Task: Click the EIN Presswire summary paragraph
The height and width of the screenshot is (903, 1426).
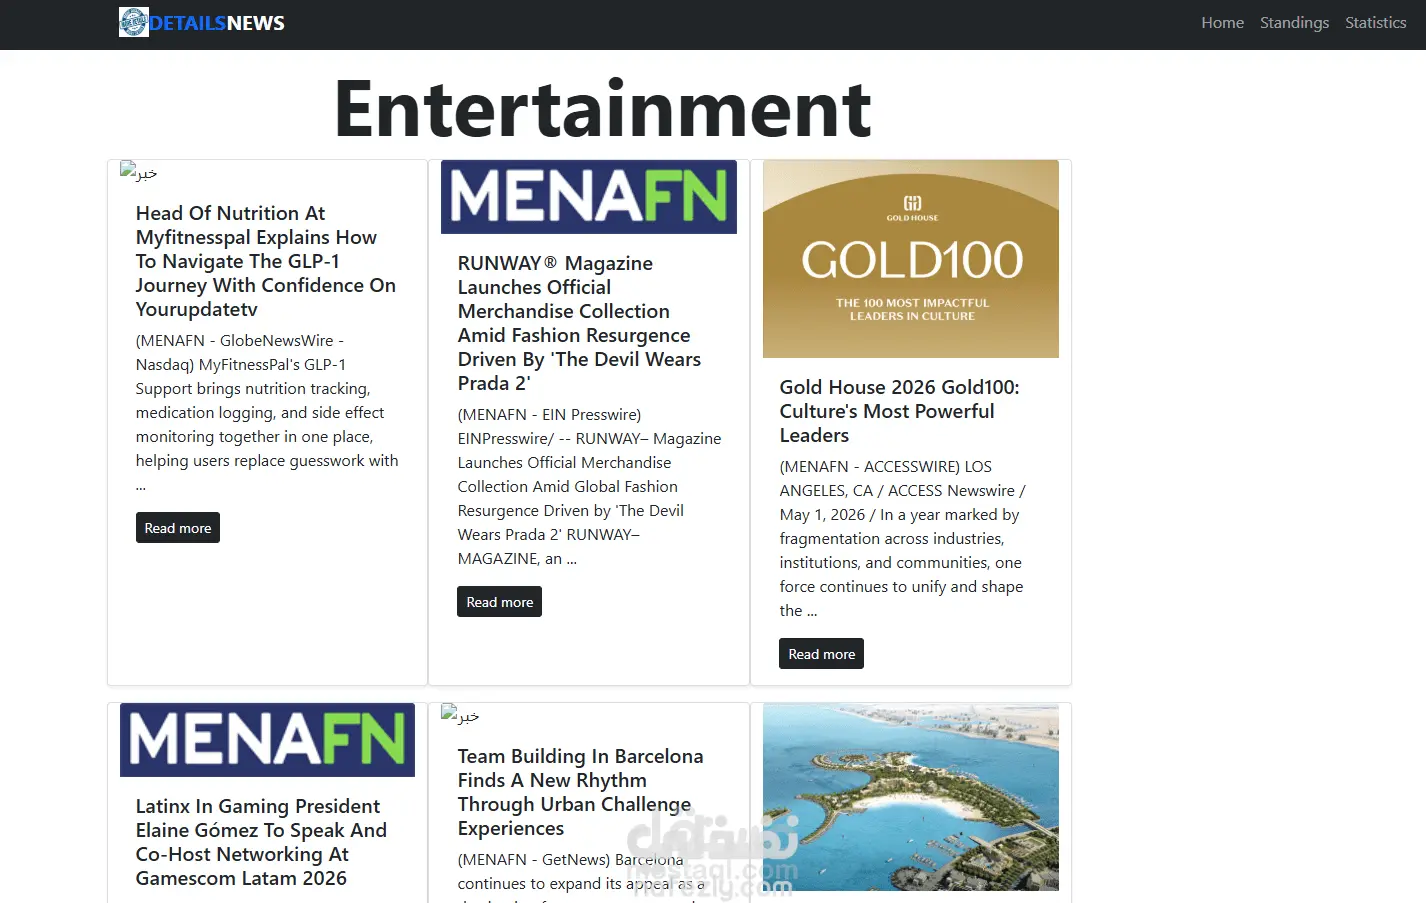Action: (590, 486)
